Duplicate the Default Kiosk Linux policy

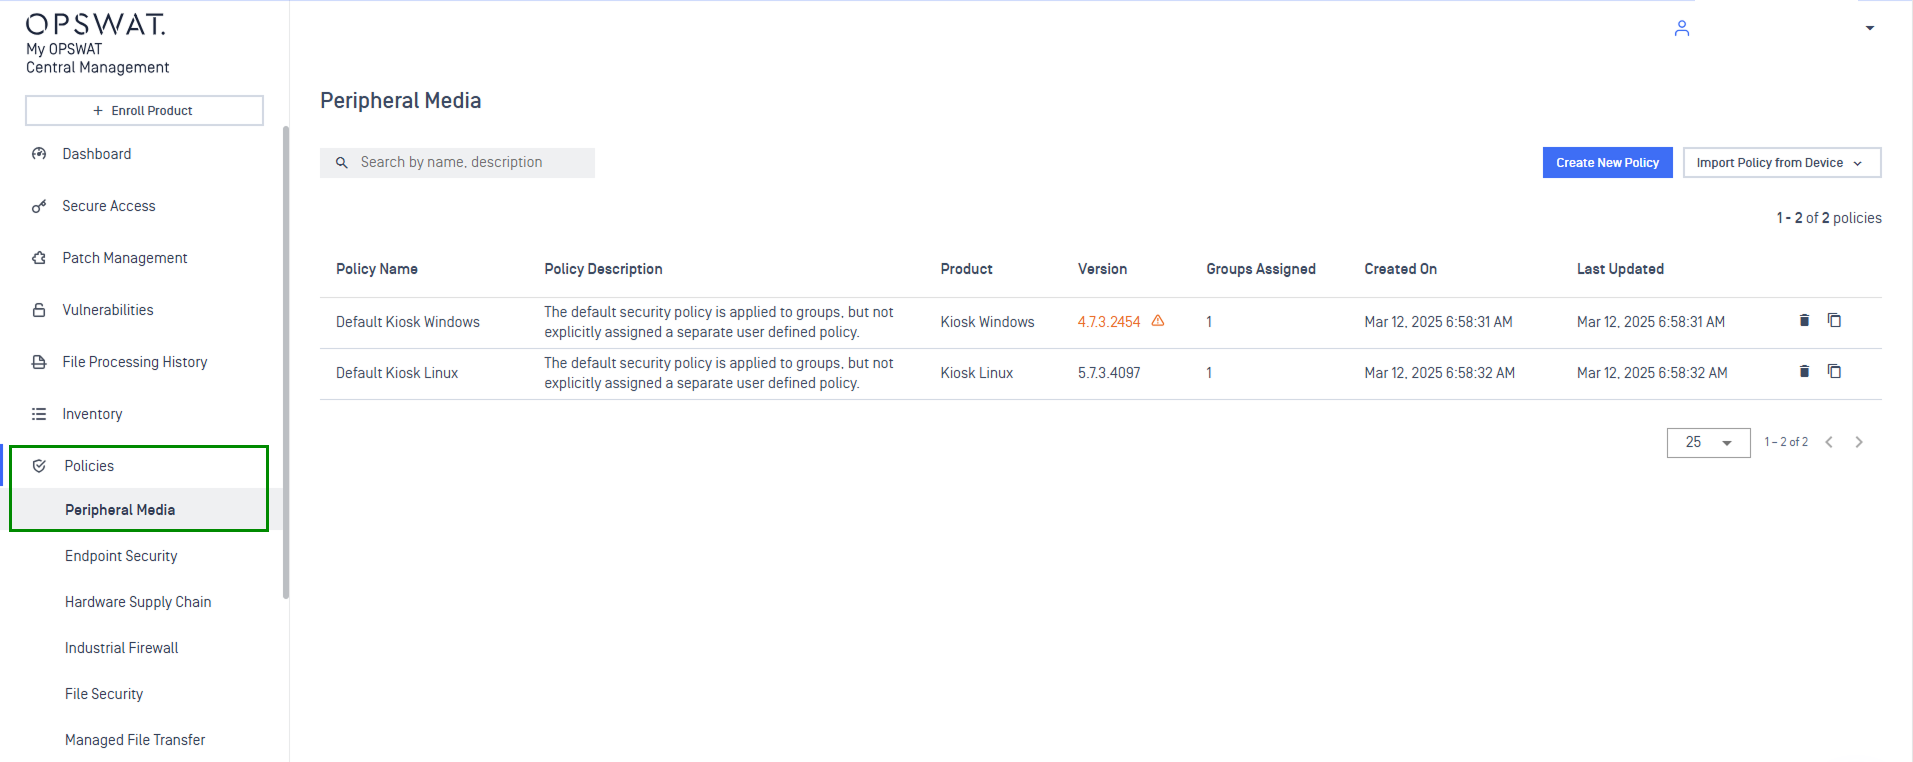pos(1834,371)
